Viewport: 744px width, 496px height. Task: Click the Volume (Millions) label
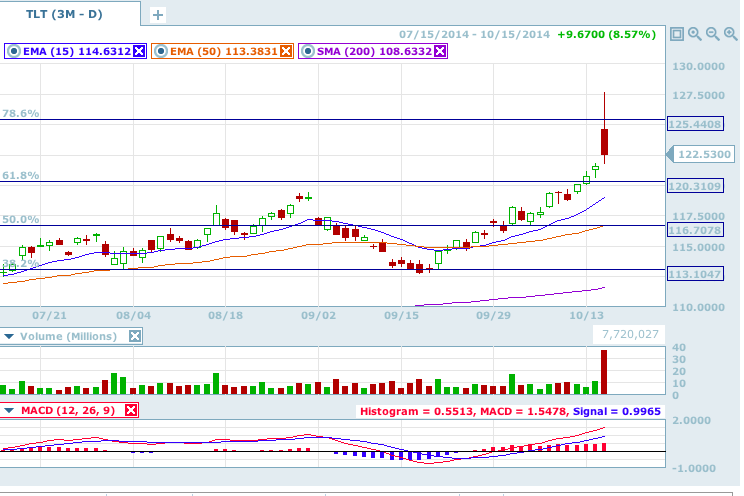pos(68,337)
